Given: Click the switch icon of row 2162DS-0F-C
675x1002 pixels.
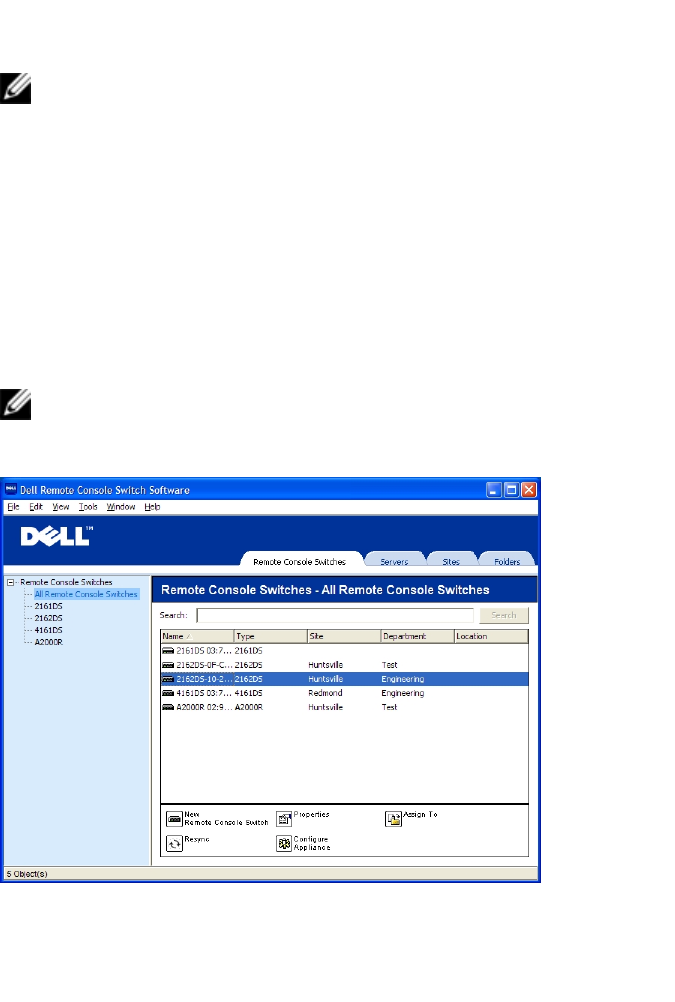Looking at the screenshot, I should point(168,665).
